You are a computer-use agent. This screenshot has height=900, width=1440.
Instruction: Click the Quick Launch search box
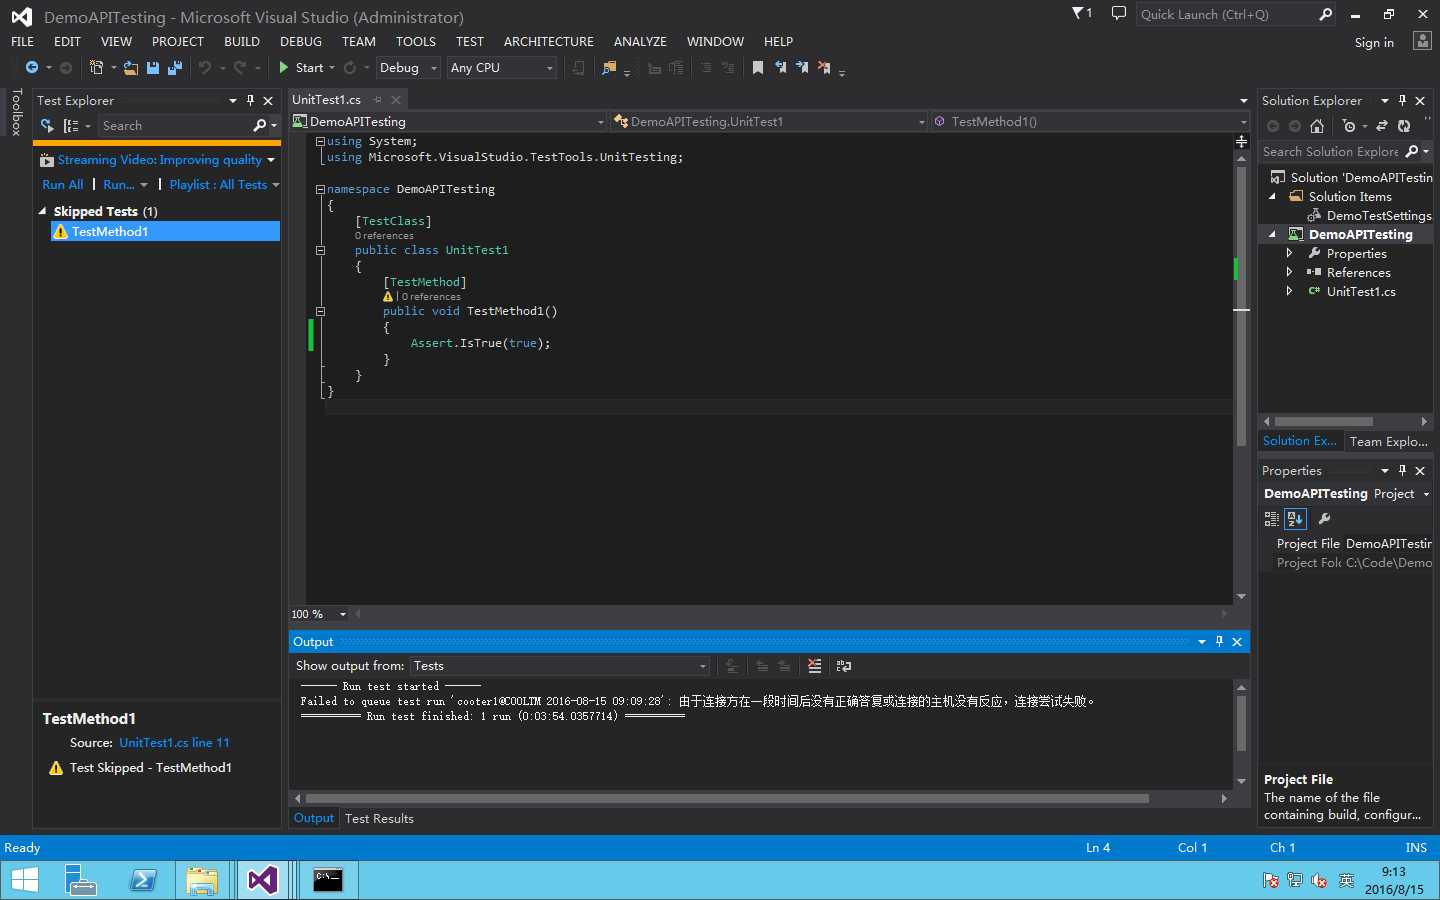[x=1226, y=14]
